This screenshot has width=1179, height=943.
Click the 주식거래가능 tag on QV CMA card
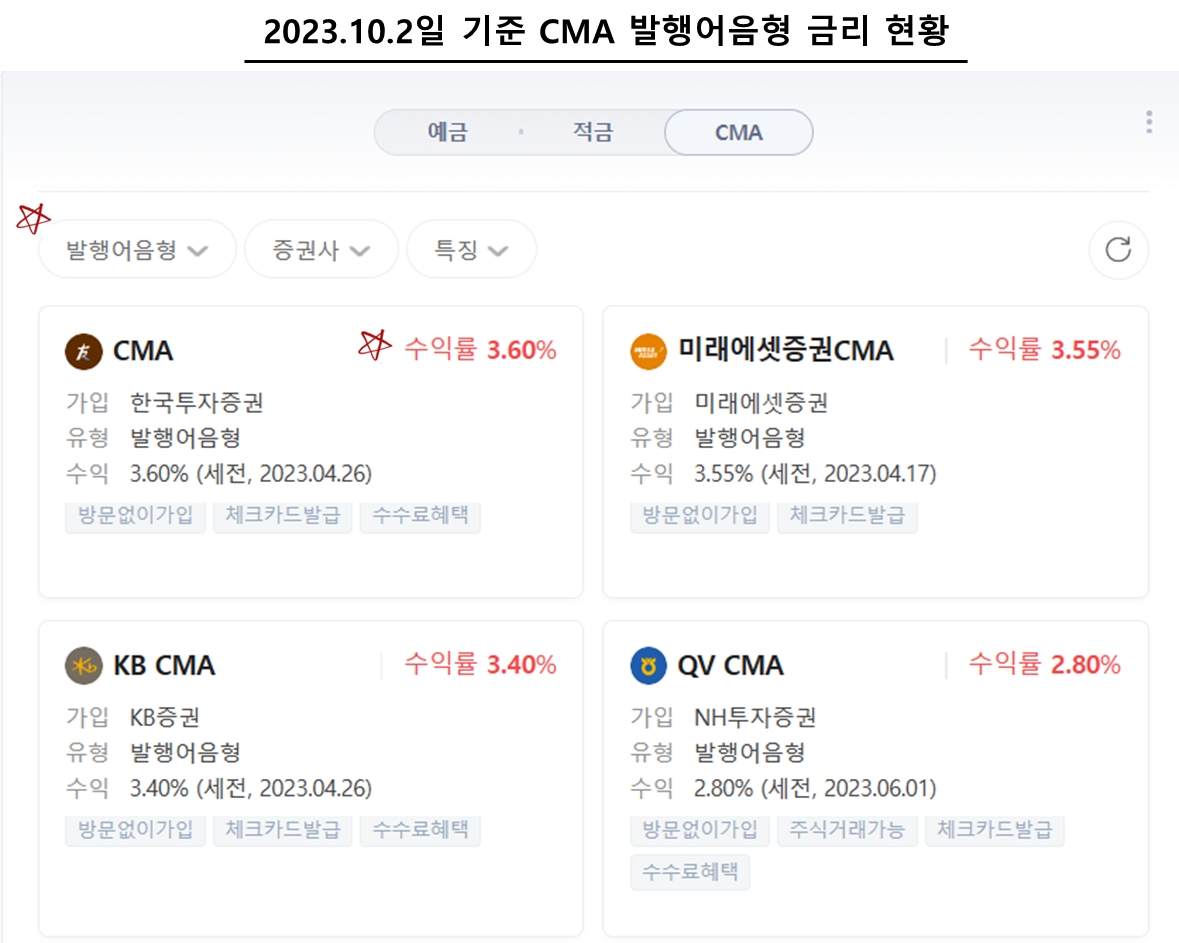pos(847,830)
